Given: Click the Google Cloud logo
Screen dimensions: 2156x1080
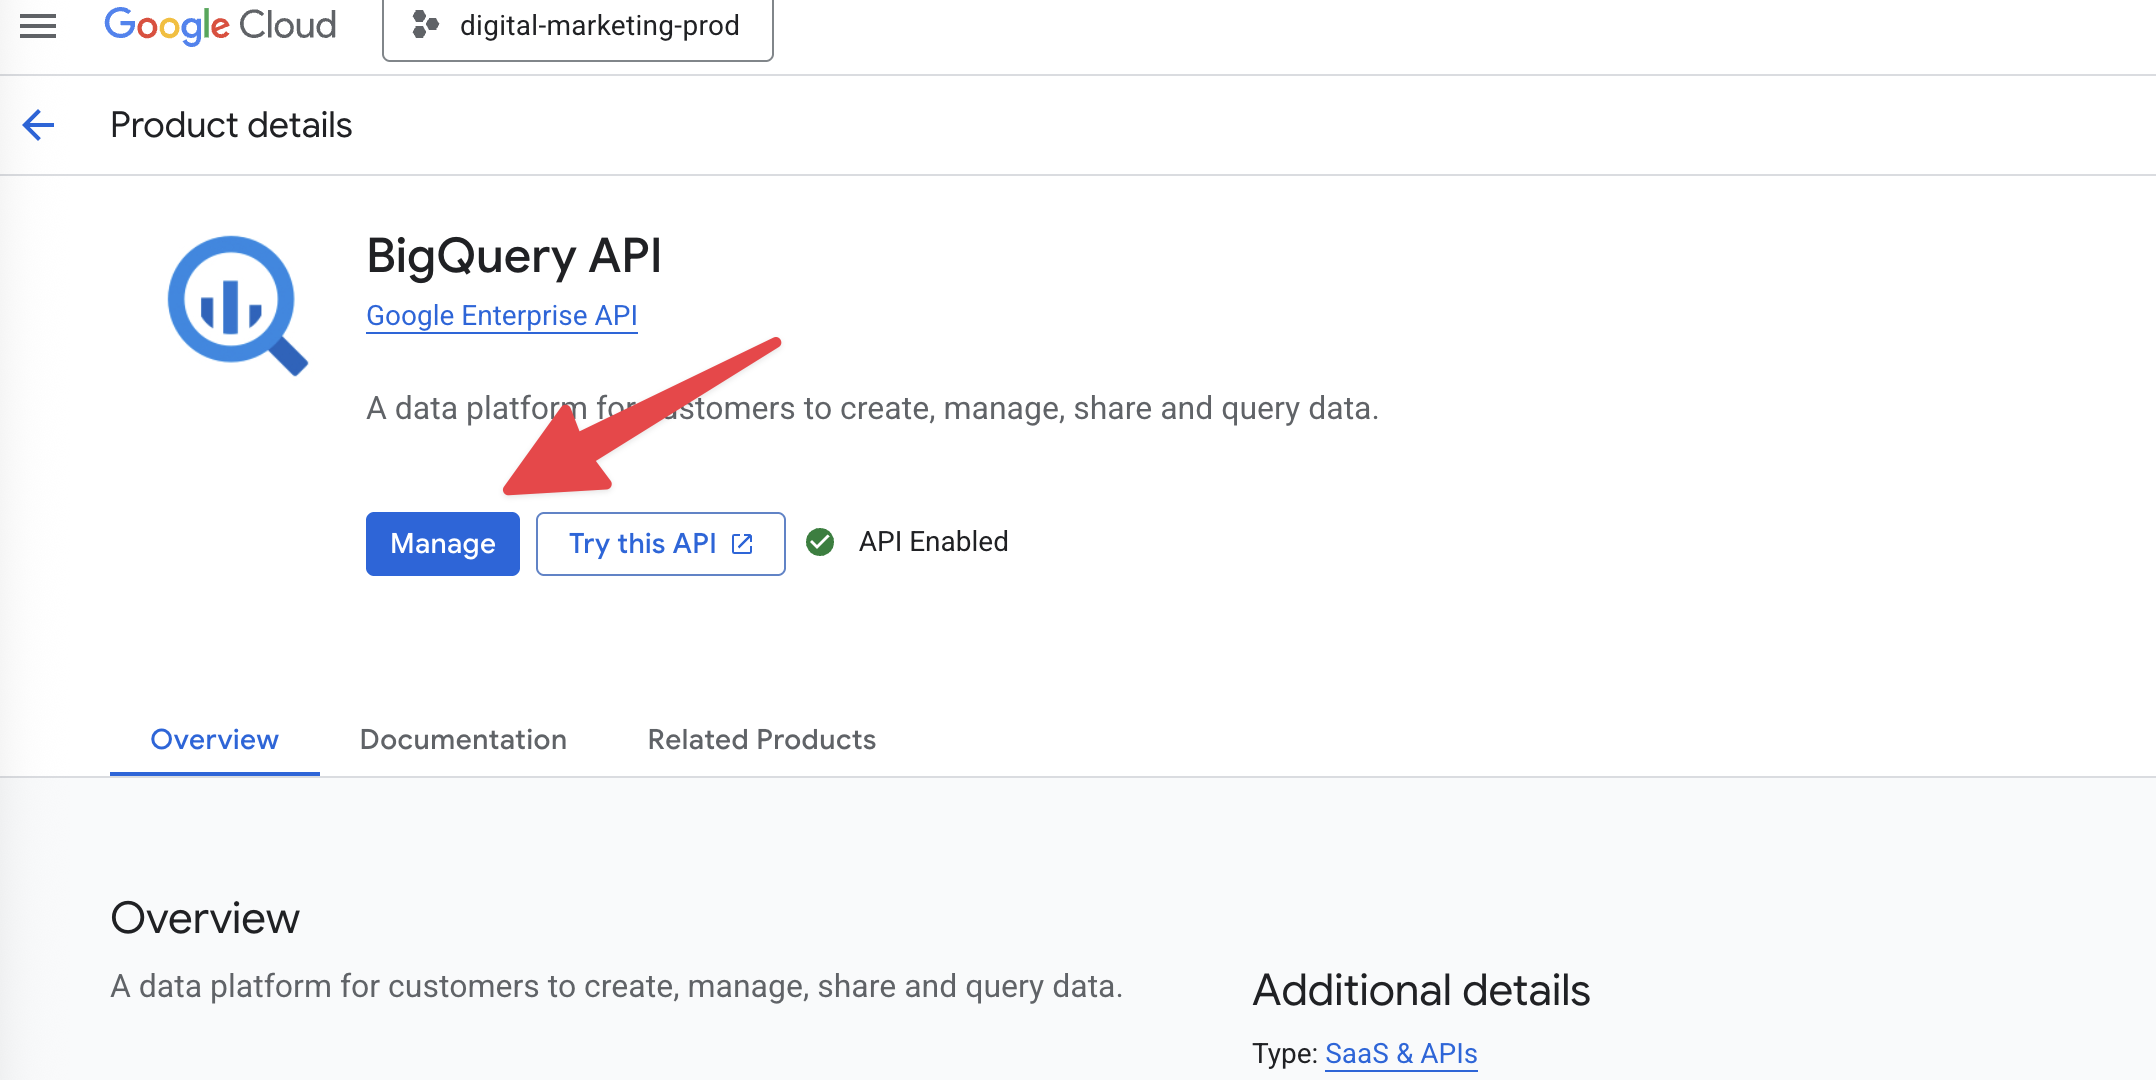Looking at the screenshot, I should pos(220,25).
